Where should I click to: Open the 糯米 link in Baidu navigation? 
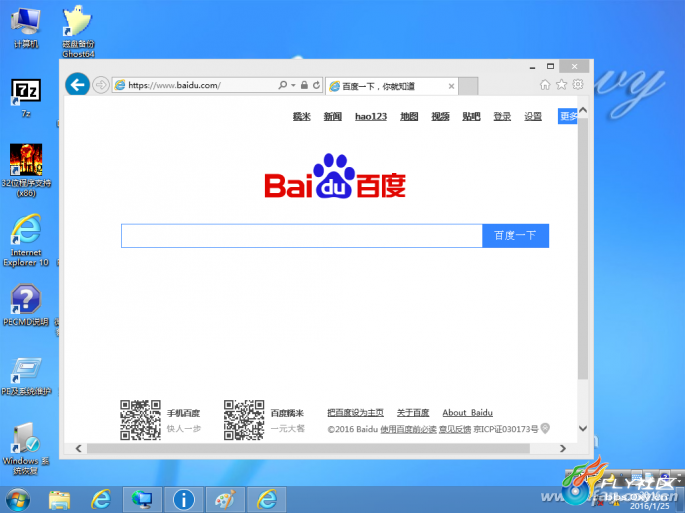coord(301,117)
